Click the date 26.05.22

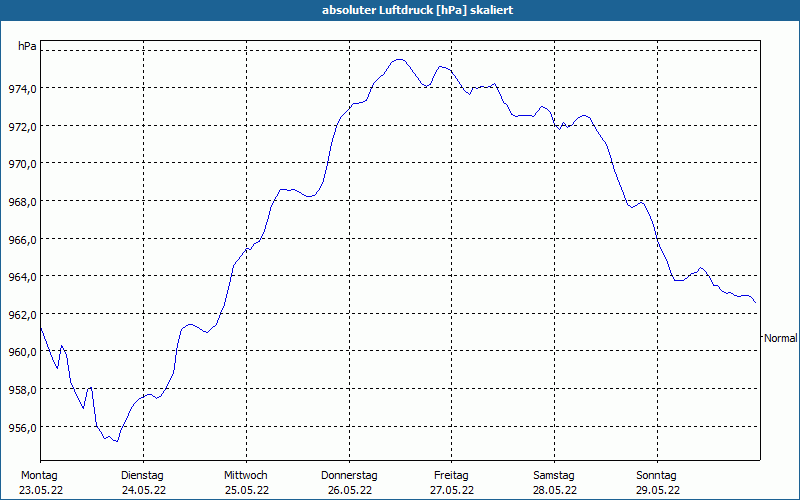coord(349,490)
